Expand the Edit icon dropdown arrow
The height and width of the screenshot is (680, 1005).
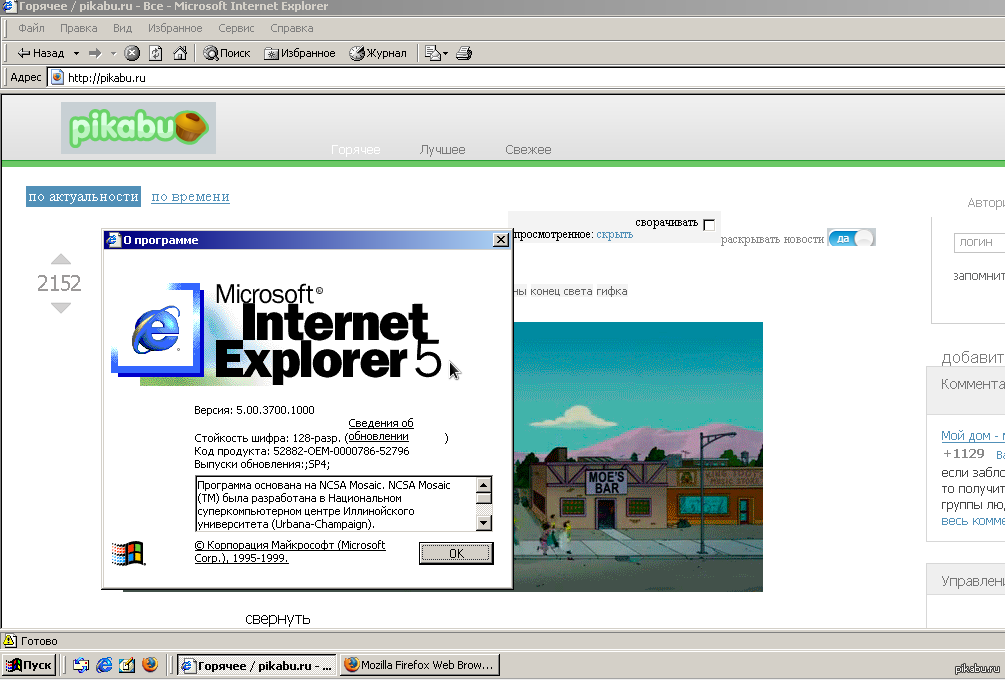[x=445, y=53]
